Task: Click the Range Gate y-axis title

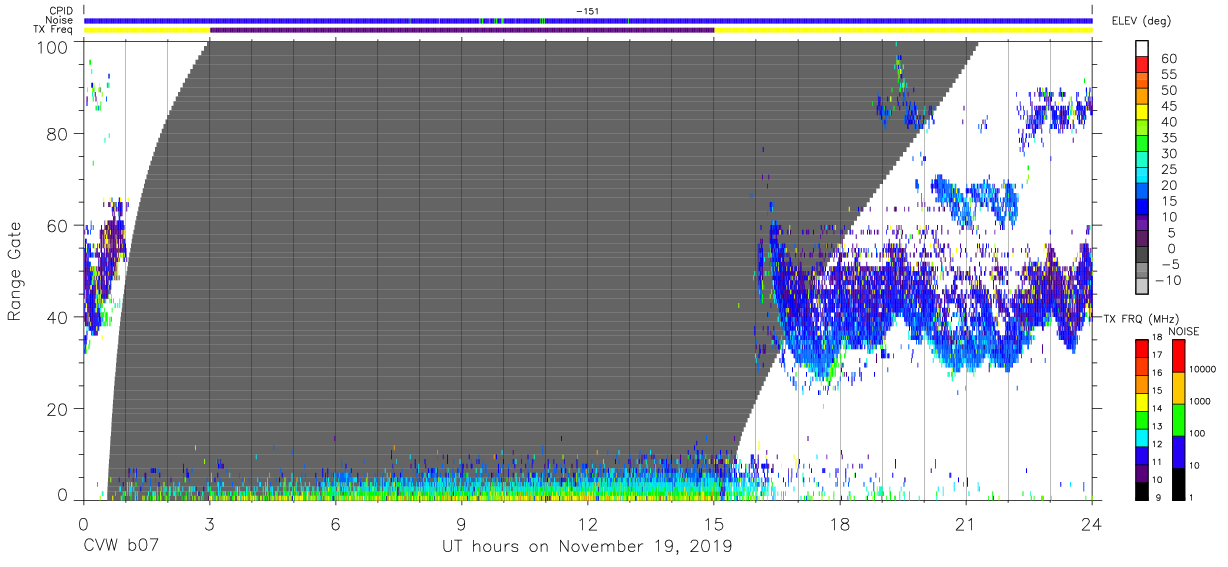Action: click(15, 272)
